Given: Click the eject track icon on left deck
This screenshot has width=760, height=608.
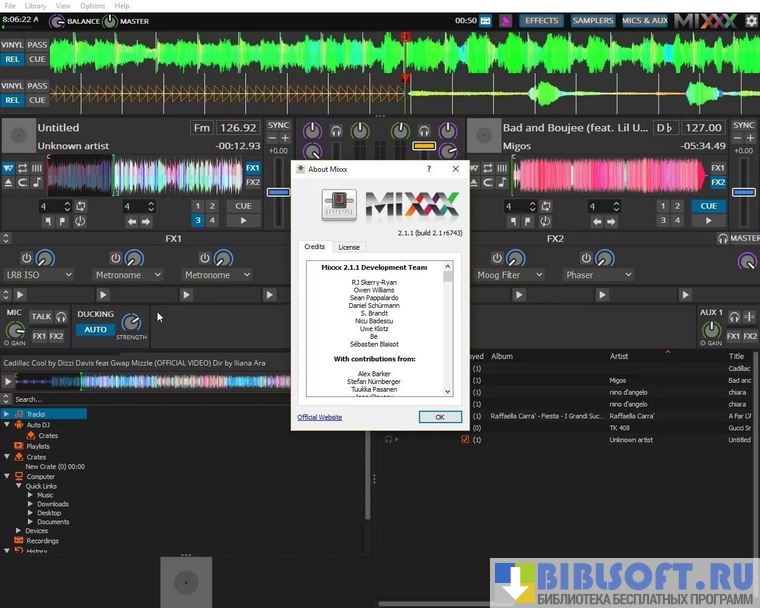Looking at the screenshot, I should coord(9,183).
